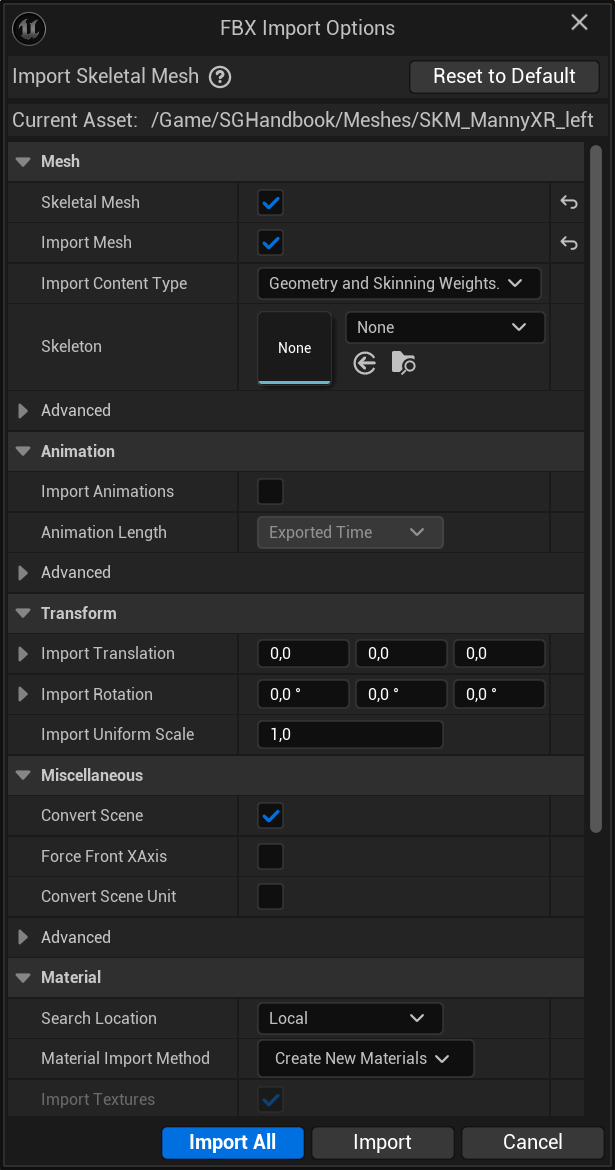Open the Material Import Method dropdown
Screen dimensions: 615x1170
tap(365, 1058)
